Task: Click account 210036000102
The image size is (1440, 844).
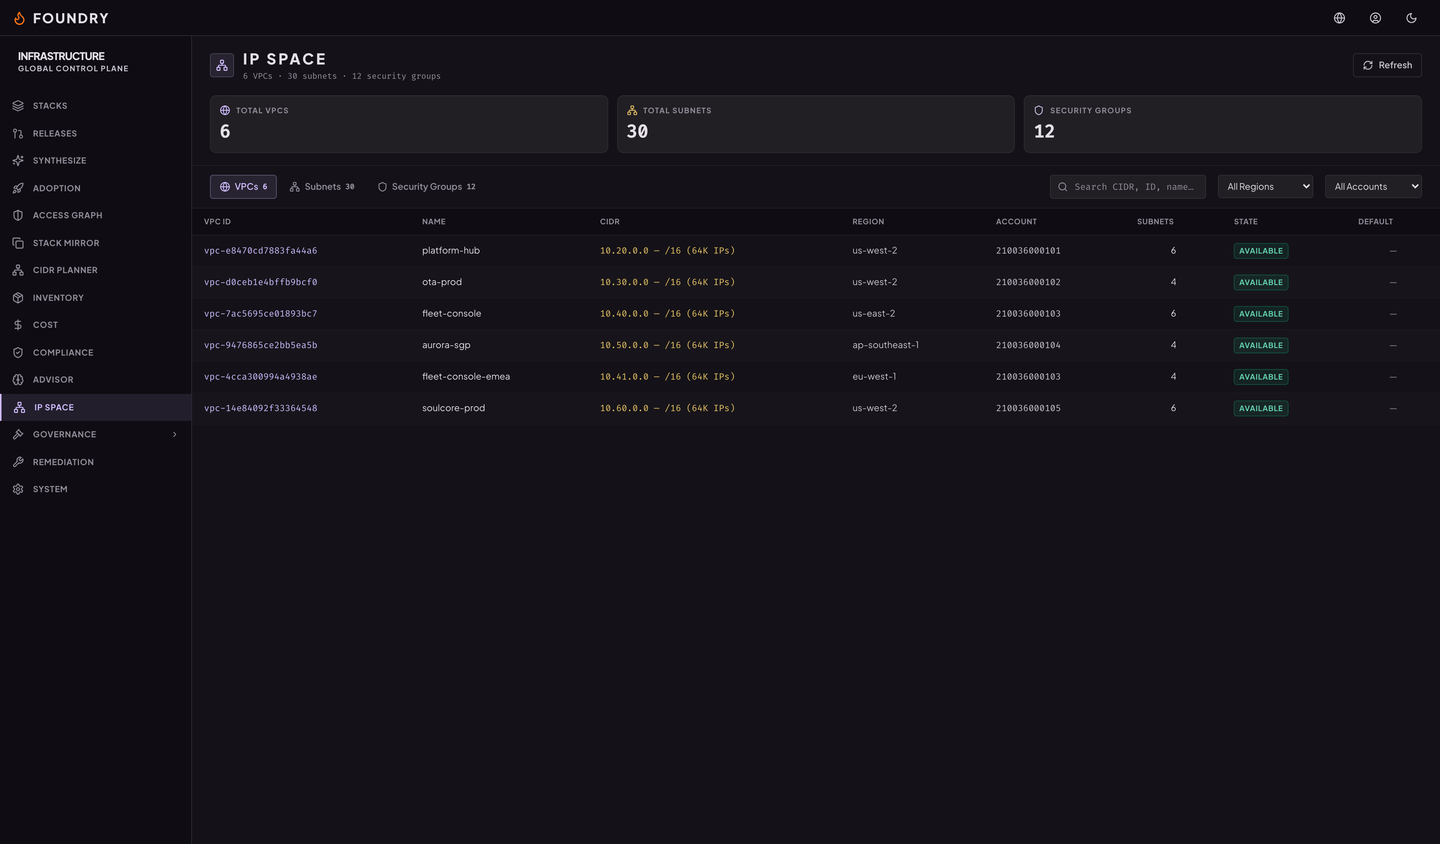Action: 1028,282
